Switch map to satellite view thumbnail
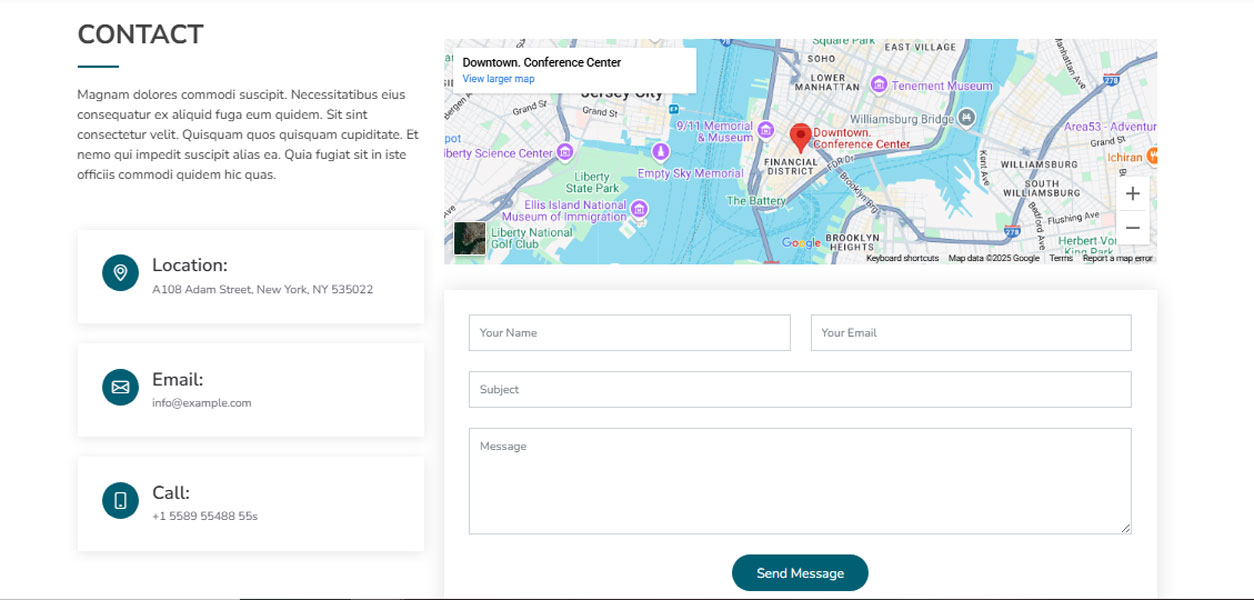This screenshot has width=1254, height=600. pyautogui.click(x=470, y=238)
